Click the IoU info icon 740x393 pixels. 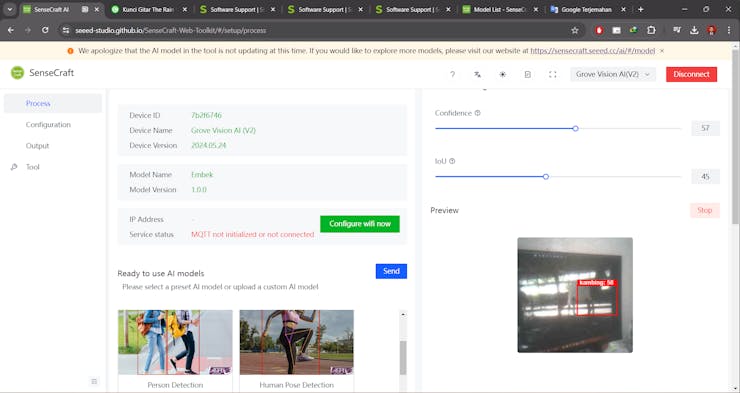(x=452, y=161)
